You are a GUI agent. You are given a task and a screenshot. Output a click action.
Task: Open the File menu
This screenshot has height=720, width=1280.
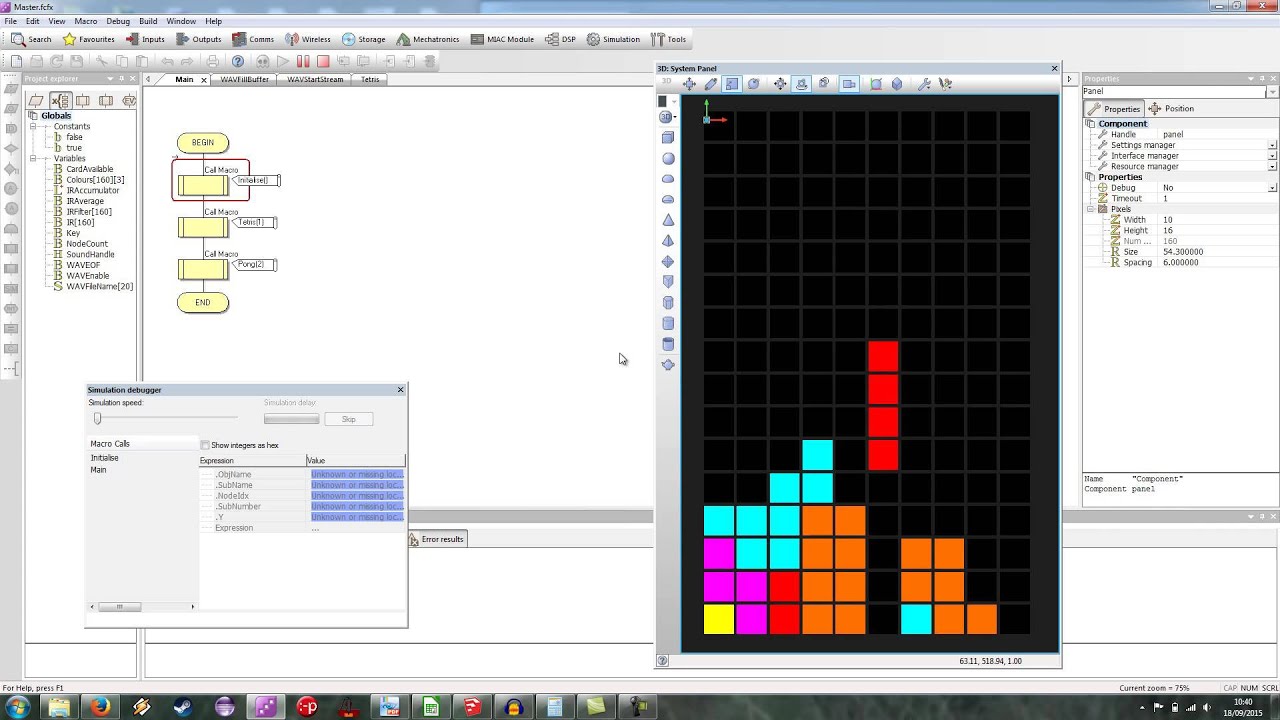(10, 21)
